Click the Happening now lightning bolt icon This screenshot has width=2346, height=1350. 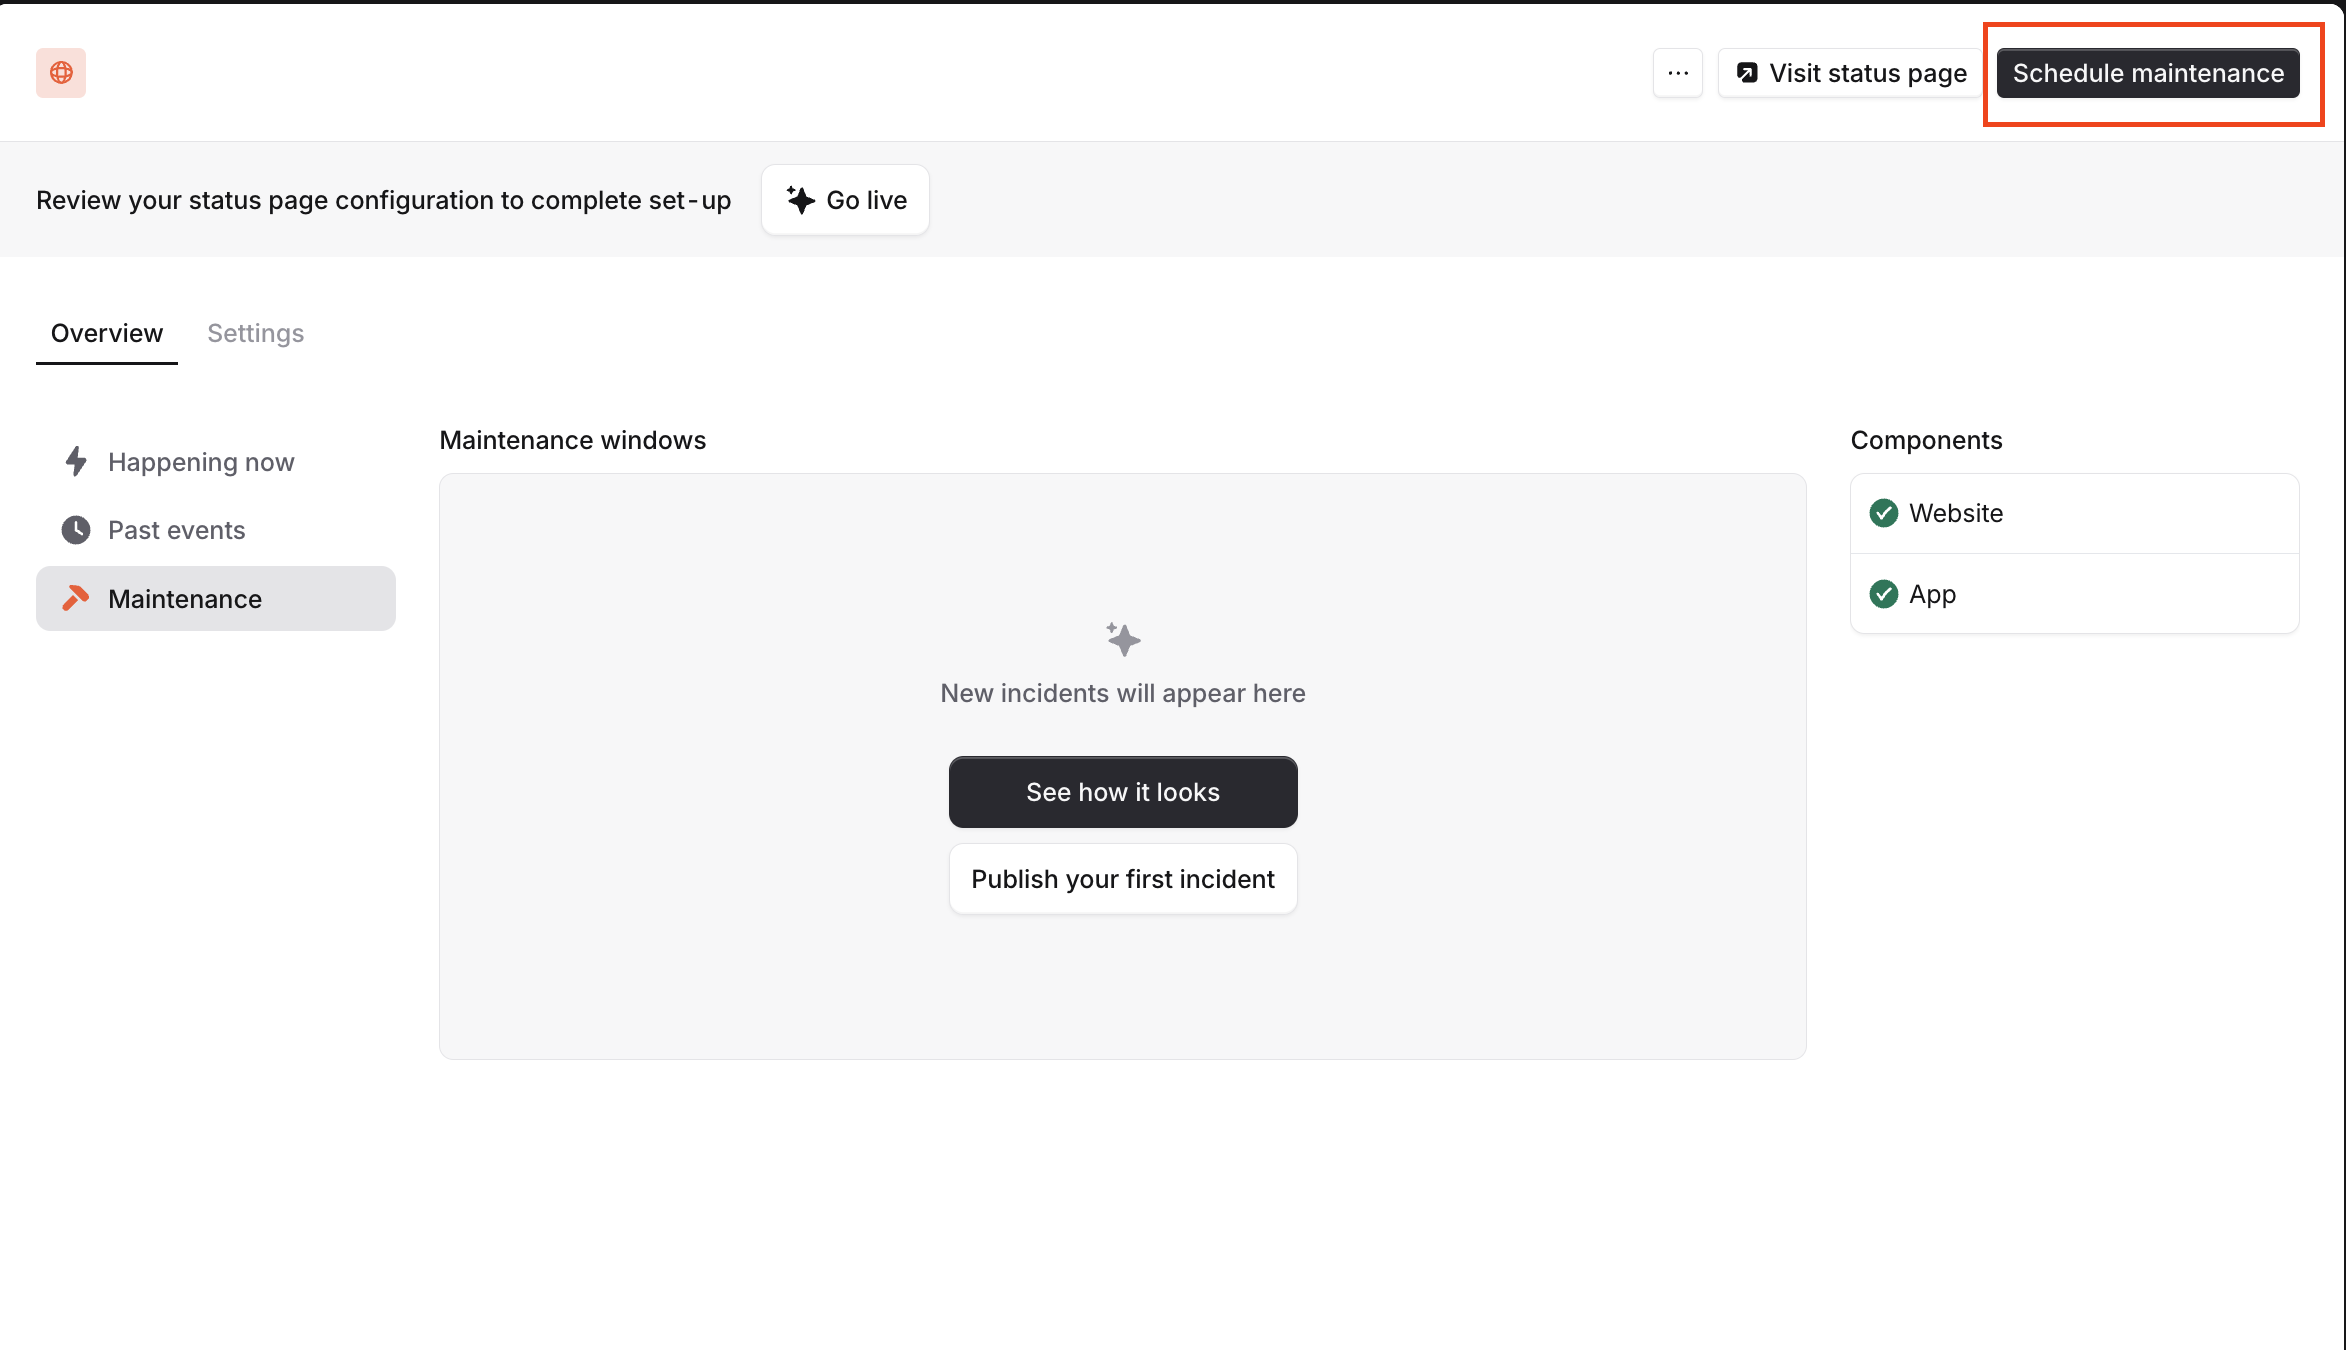76,461
